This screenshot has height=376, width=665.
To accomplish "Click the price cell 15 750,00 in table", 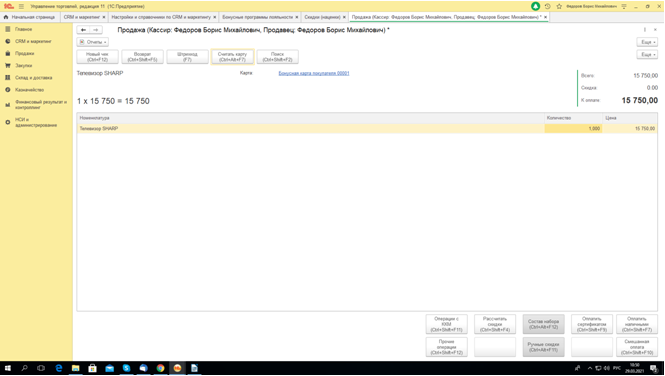I will pos(630,128).
